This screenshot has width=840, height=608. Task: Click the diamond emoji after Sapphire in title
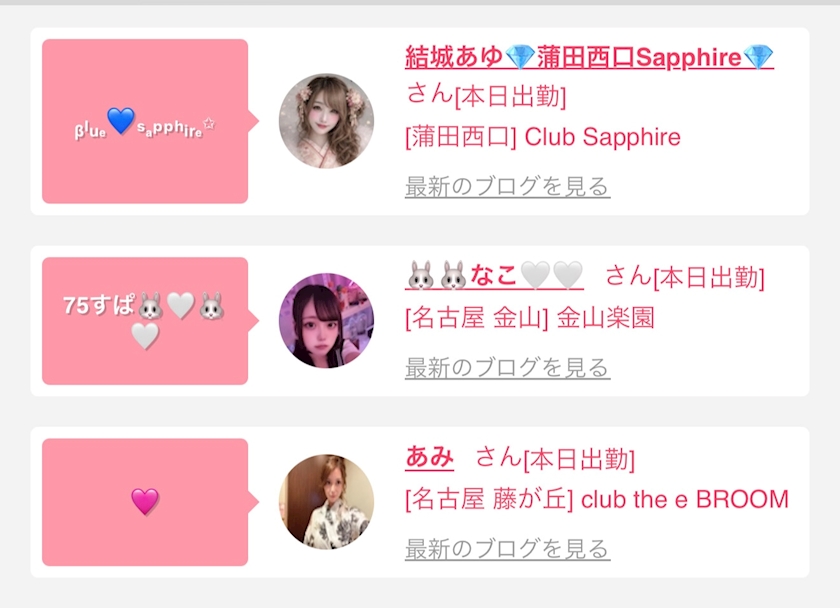pos(759,57)
